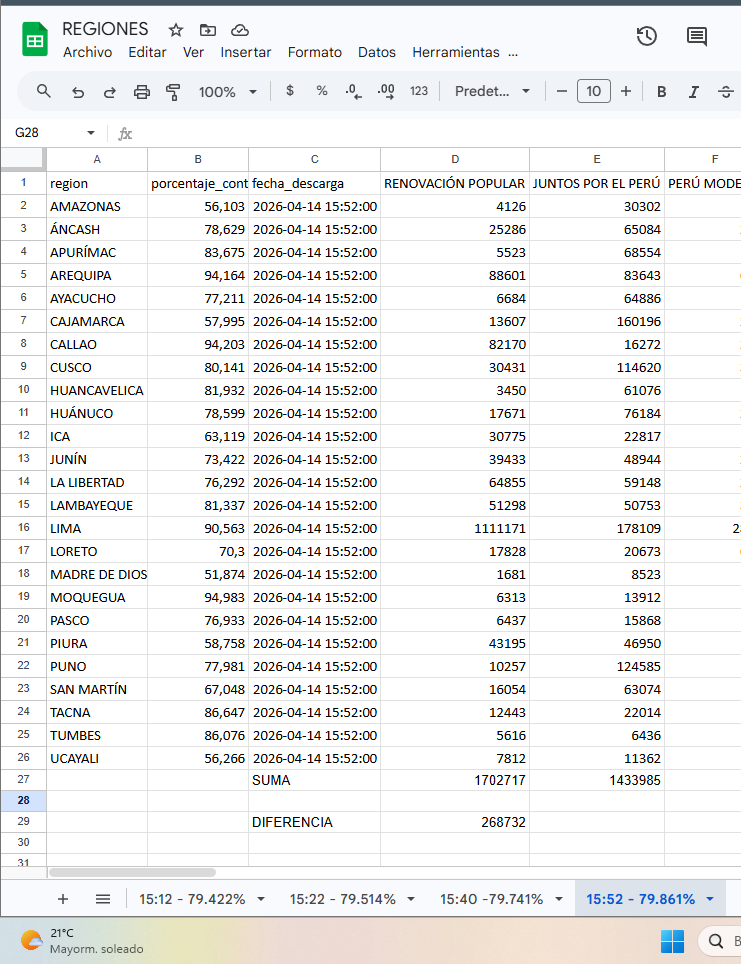Select cell containing LIMA
Viewport: 741px width, 964px height.
[x=97, y=529]
